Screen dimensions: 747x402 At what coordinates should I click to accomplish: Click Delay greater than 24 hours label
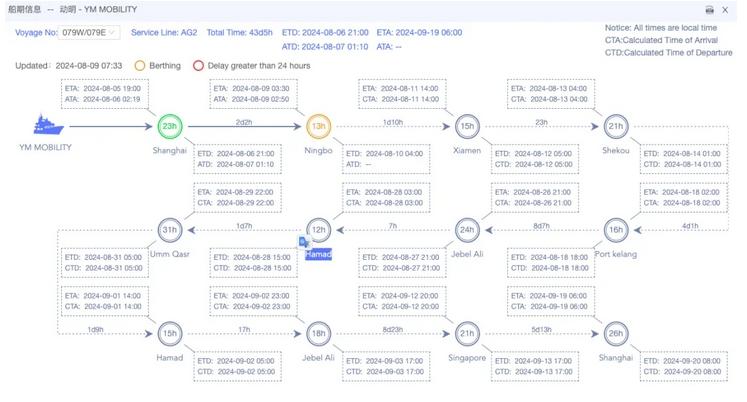[x=259, y=66]
